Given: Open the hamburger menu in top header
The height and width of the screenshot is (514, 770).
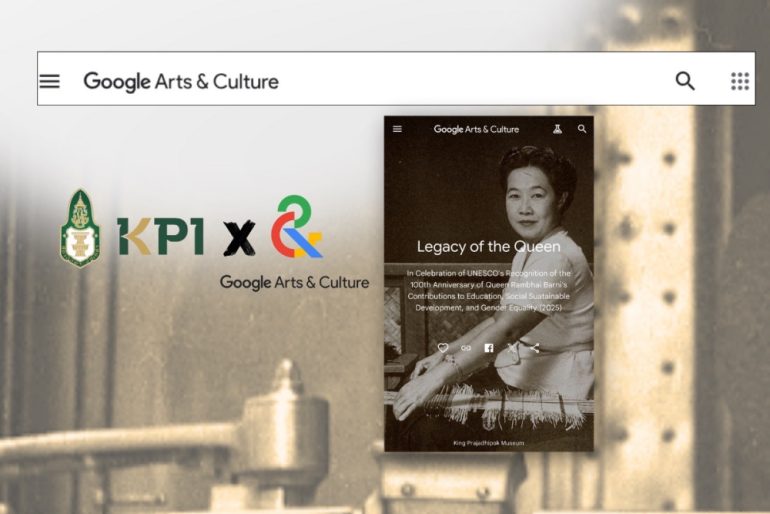Looking at the screenshot, I should tap(49, 81).
